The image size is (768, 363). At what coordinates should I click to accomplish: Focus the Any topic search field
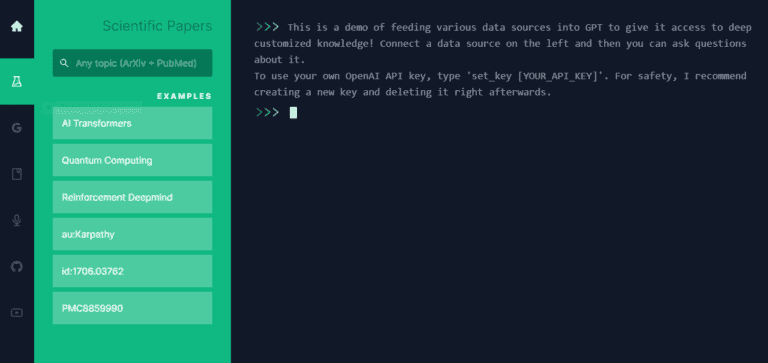[132, 63]
